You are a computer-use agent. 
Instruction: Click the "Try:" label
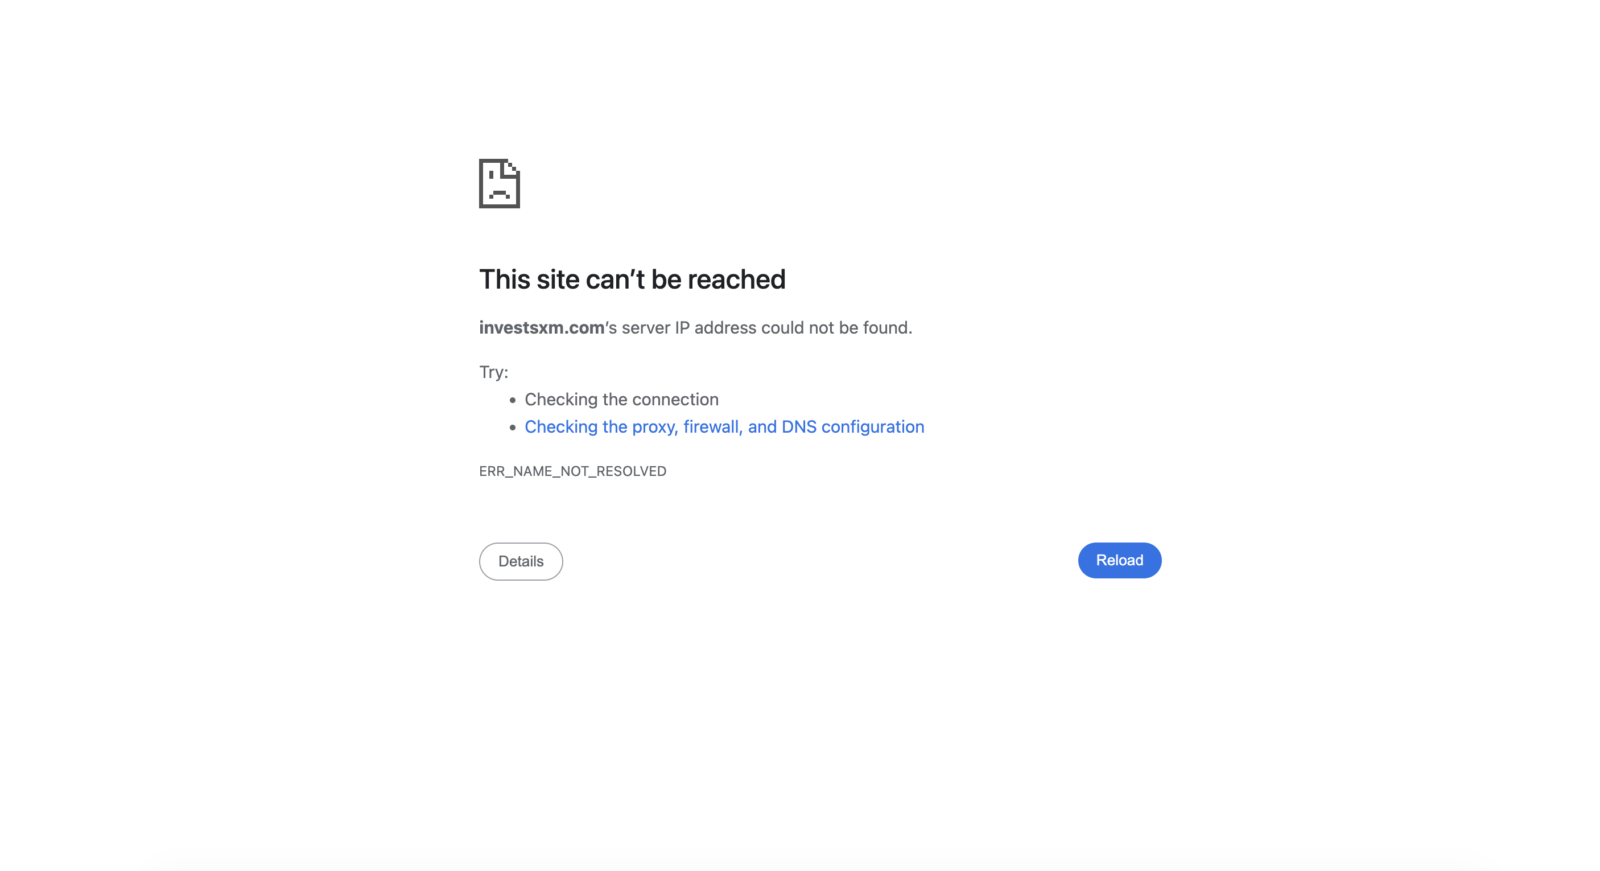[493, 372]
